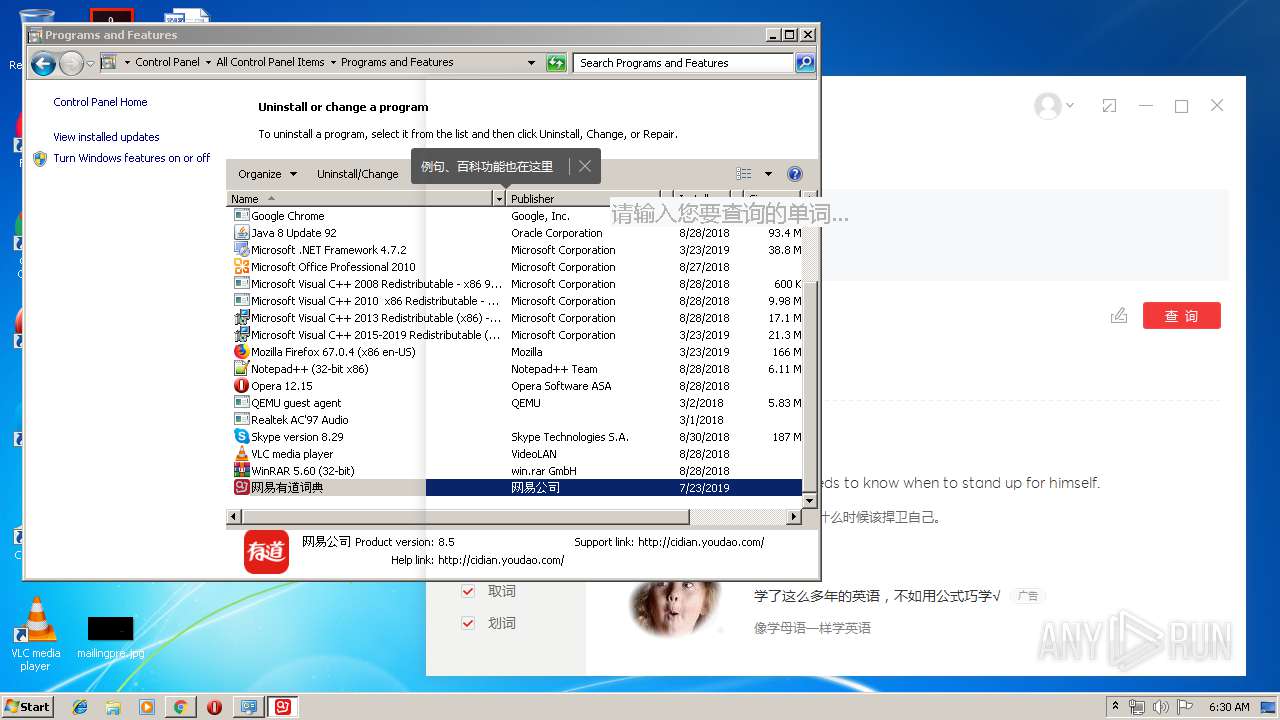
Task: Select WinRAR 5.60 (32-bit) entry
Action: tap(303, 471)
